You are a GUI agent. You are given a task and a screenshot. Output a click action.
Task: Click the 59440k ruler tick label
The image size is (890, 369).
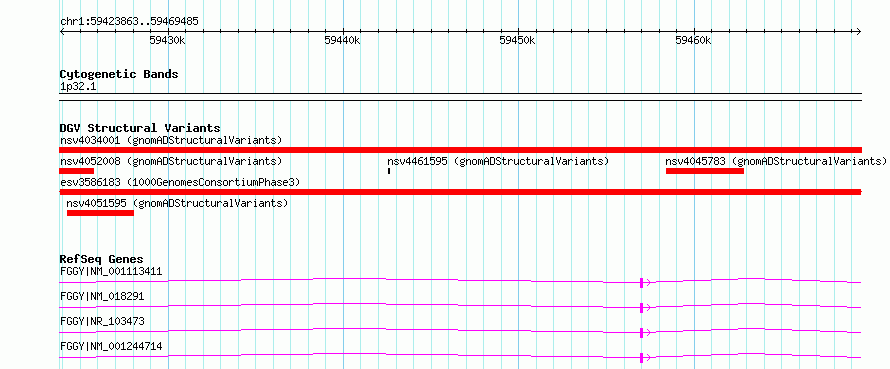(342, 40)
